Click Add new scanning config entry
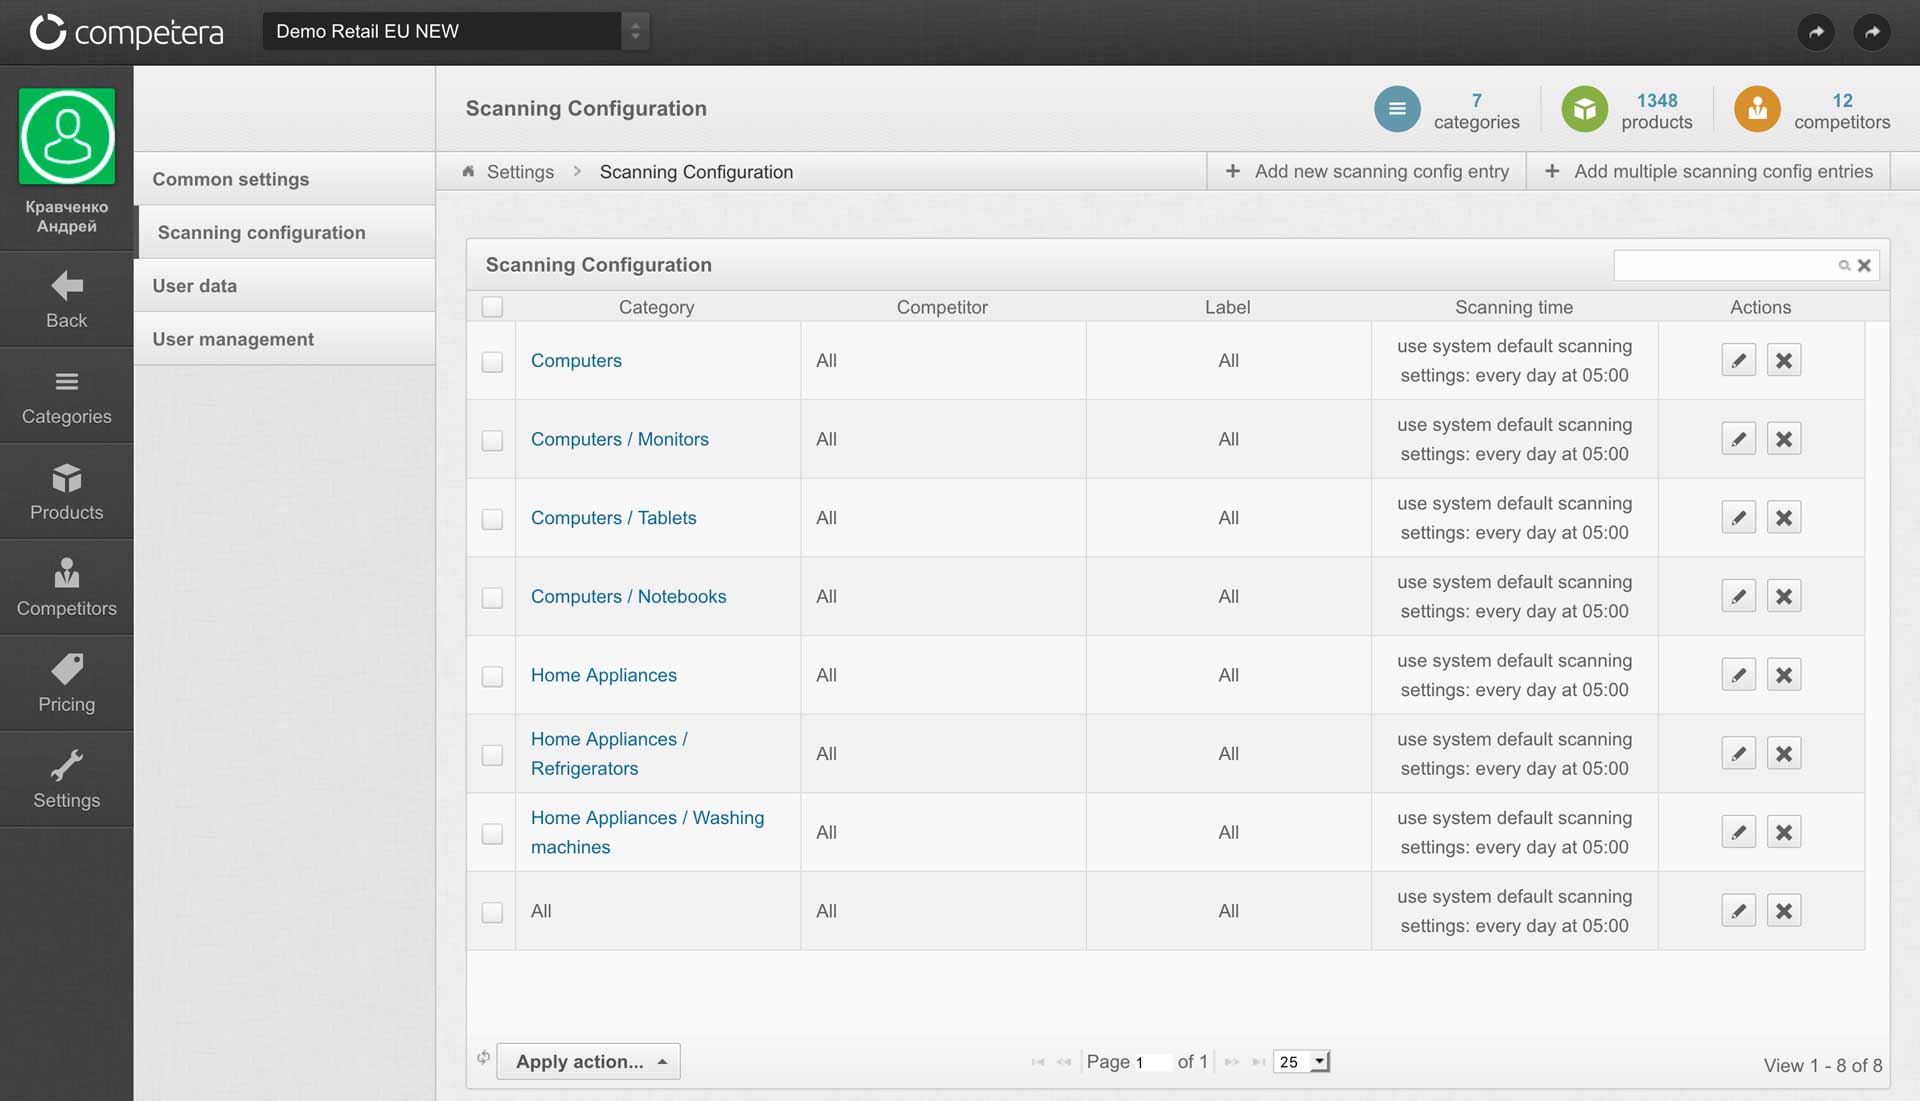Viewport: 1920px width, 1101px height. point(1367,171)
